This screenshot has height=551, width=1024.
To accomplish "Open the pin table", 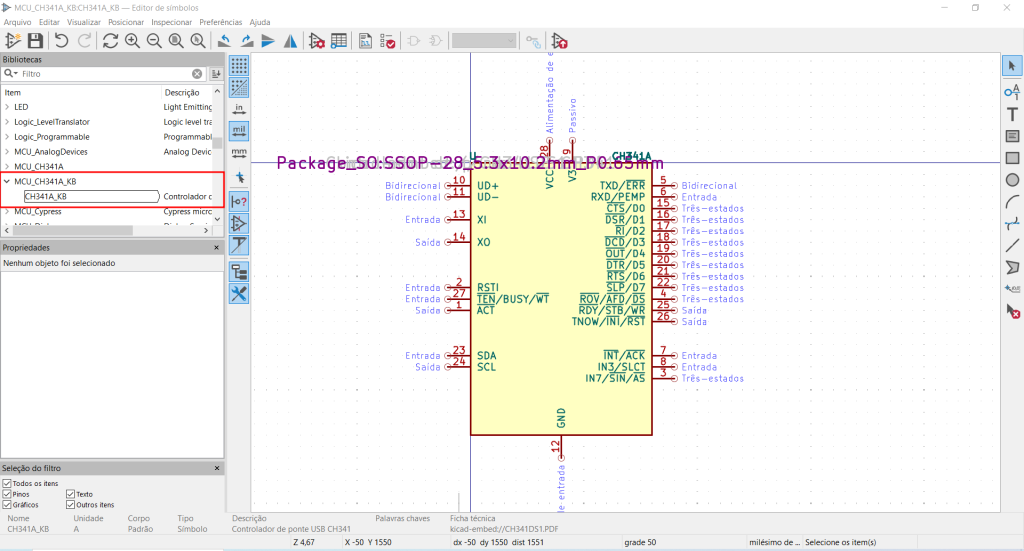I will (x=339, y=41).
